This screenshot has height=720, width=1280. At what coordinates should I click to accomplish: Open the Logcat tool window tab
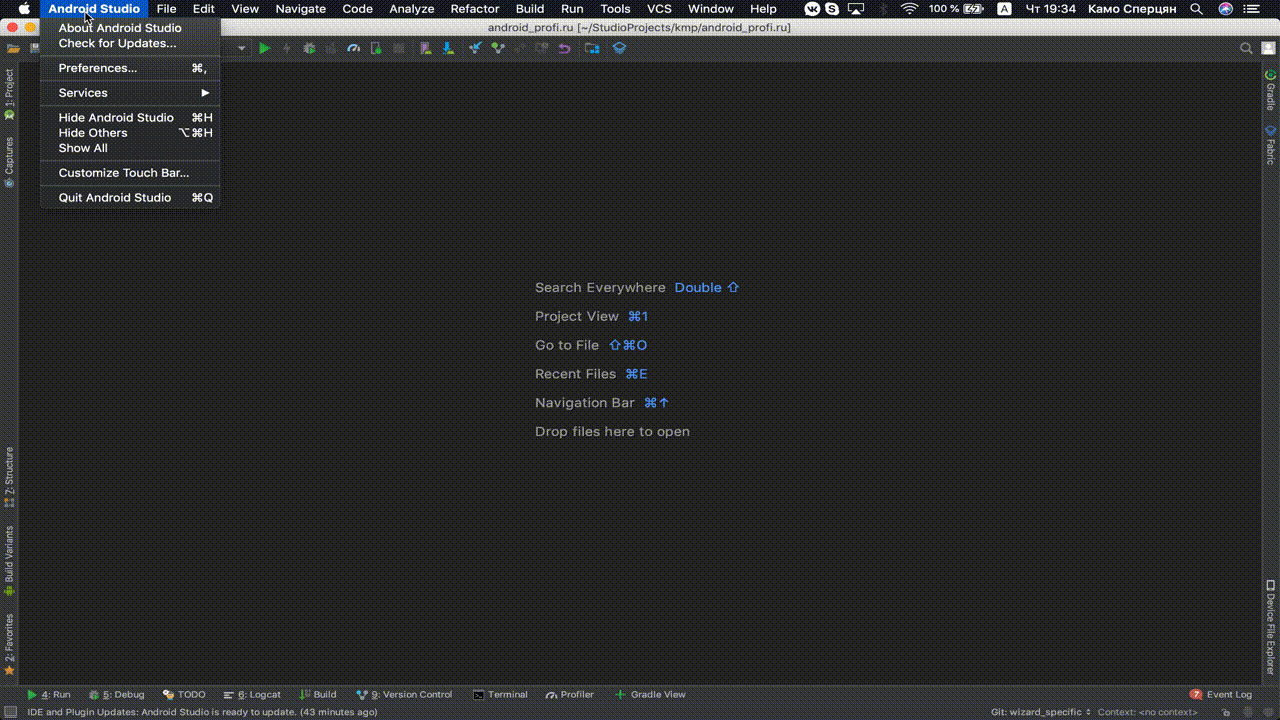point(253,694)
